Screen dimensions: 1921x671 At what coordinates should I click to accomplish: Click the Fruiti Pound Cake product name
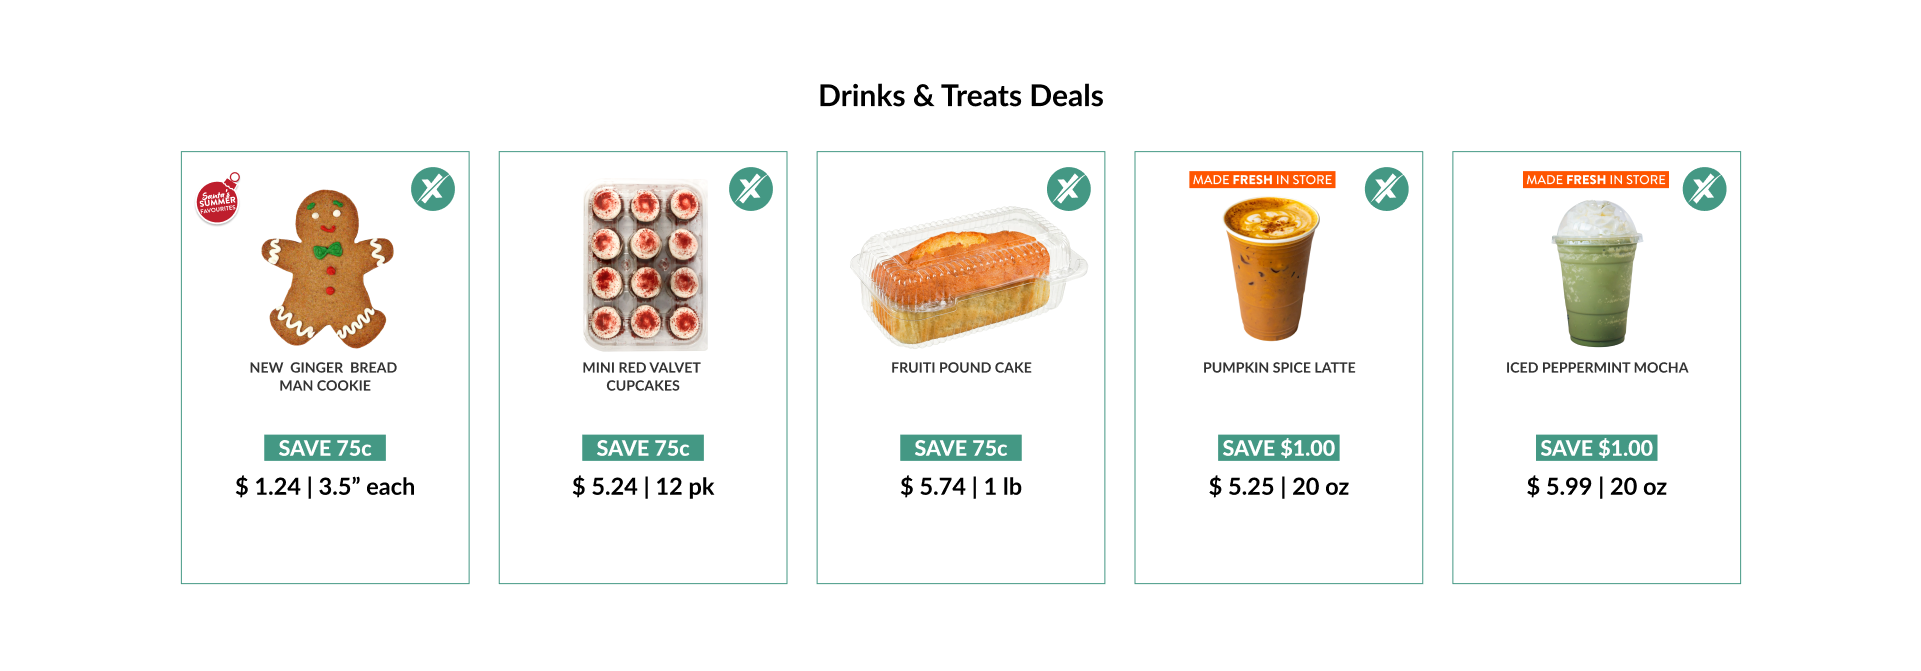[x=961, y=368]
